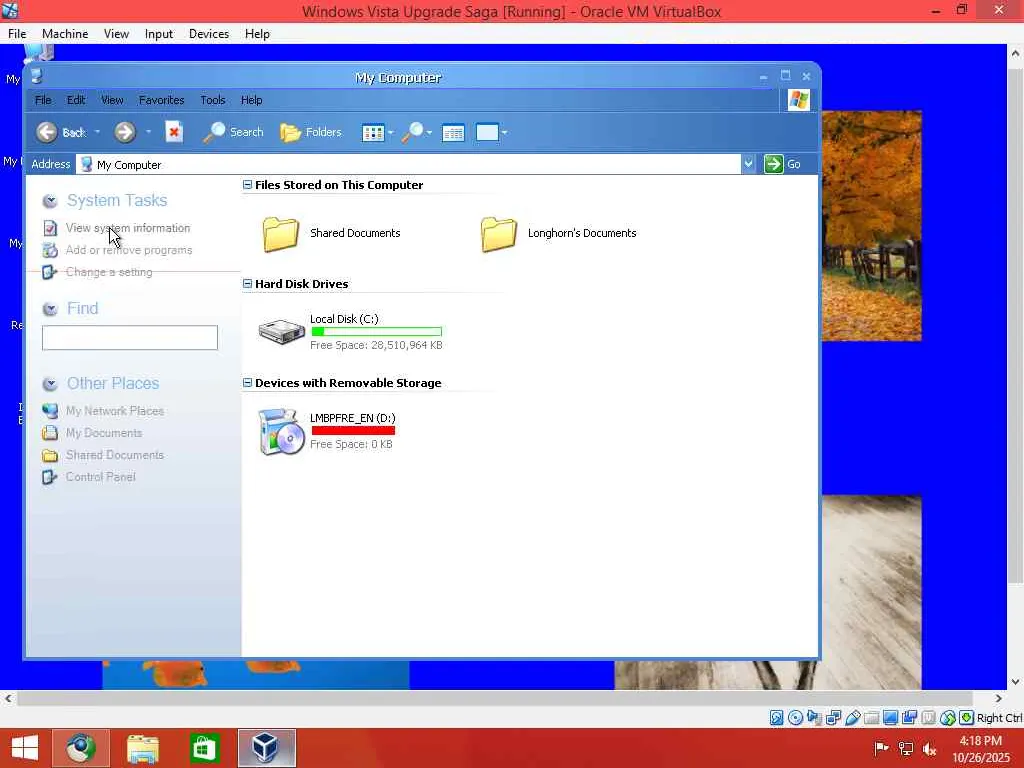Click My Network Places link
Image resolution: width=1024 pixels, height=768 pixels.
114,411
